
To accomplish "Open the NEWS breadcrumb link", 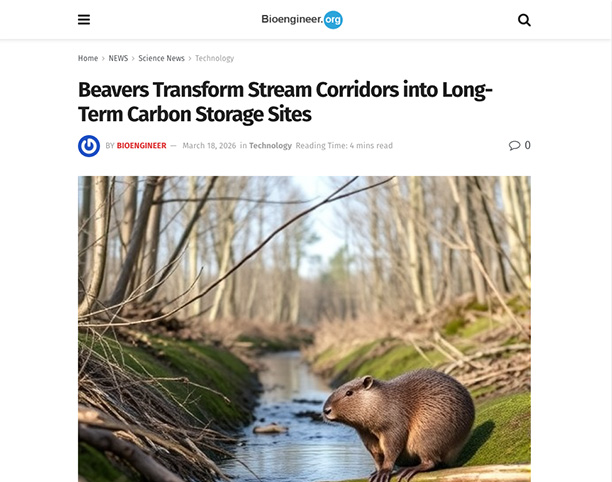I will (118, 58).
